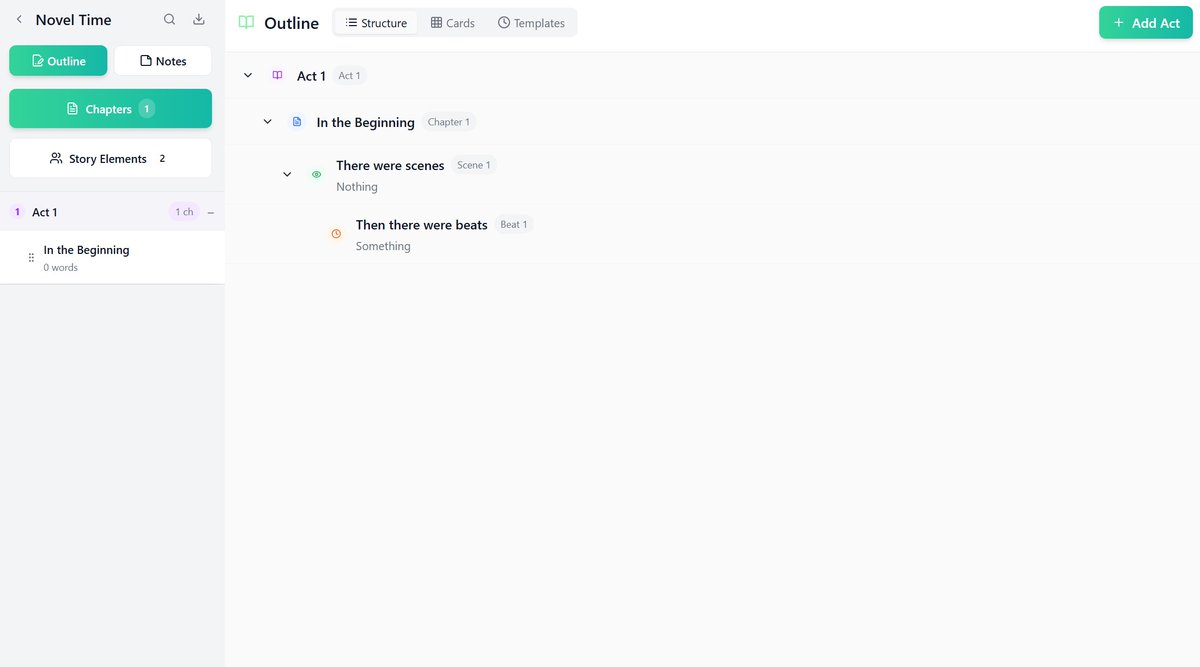Click the Nothing scene description

pos(357,187)
